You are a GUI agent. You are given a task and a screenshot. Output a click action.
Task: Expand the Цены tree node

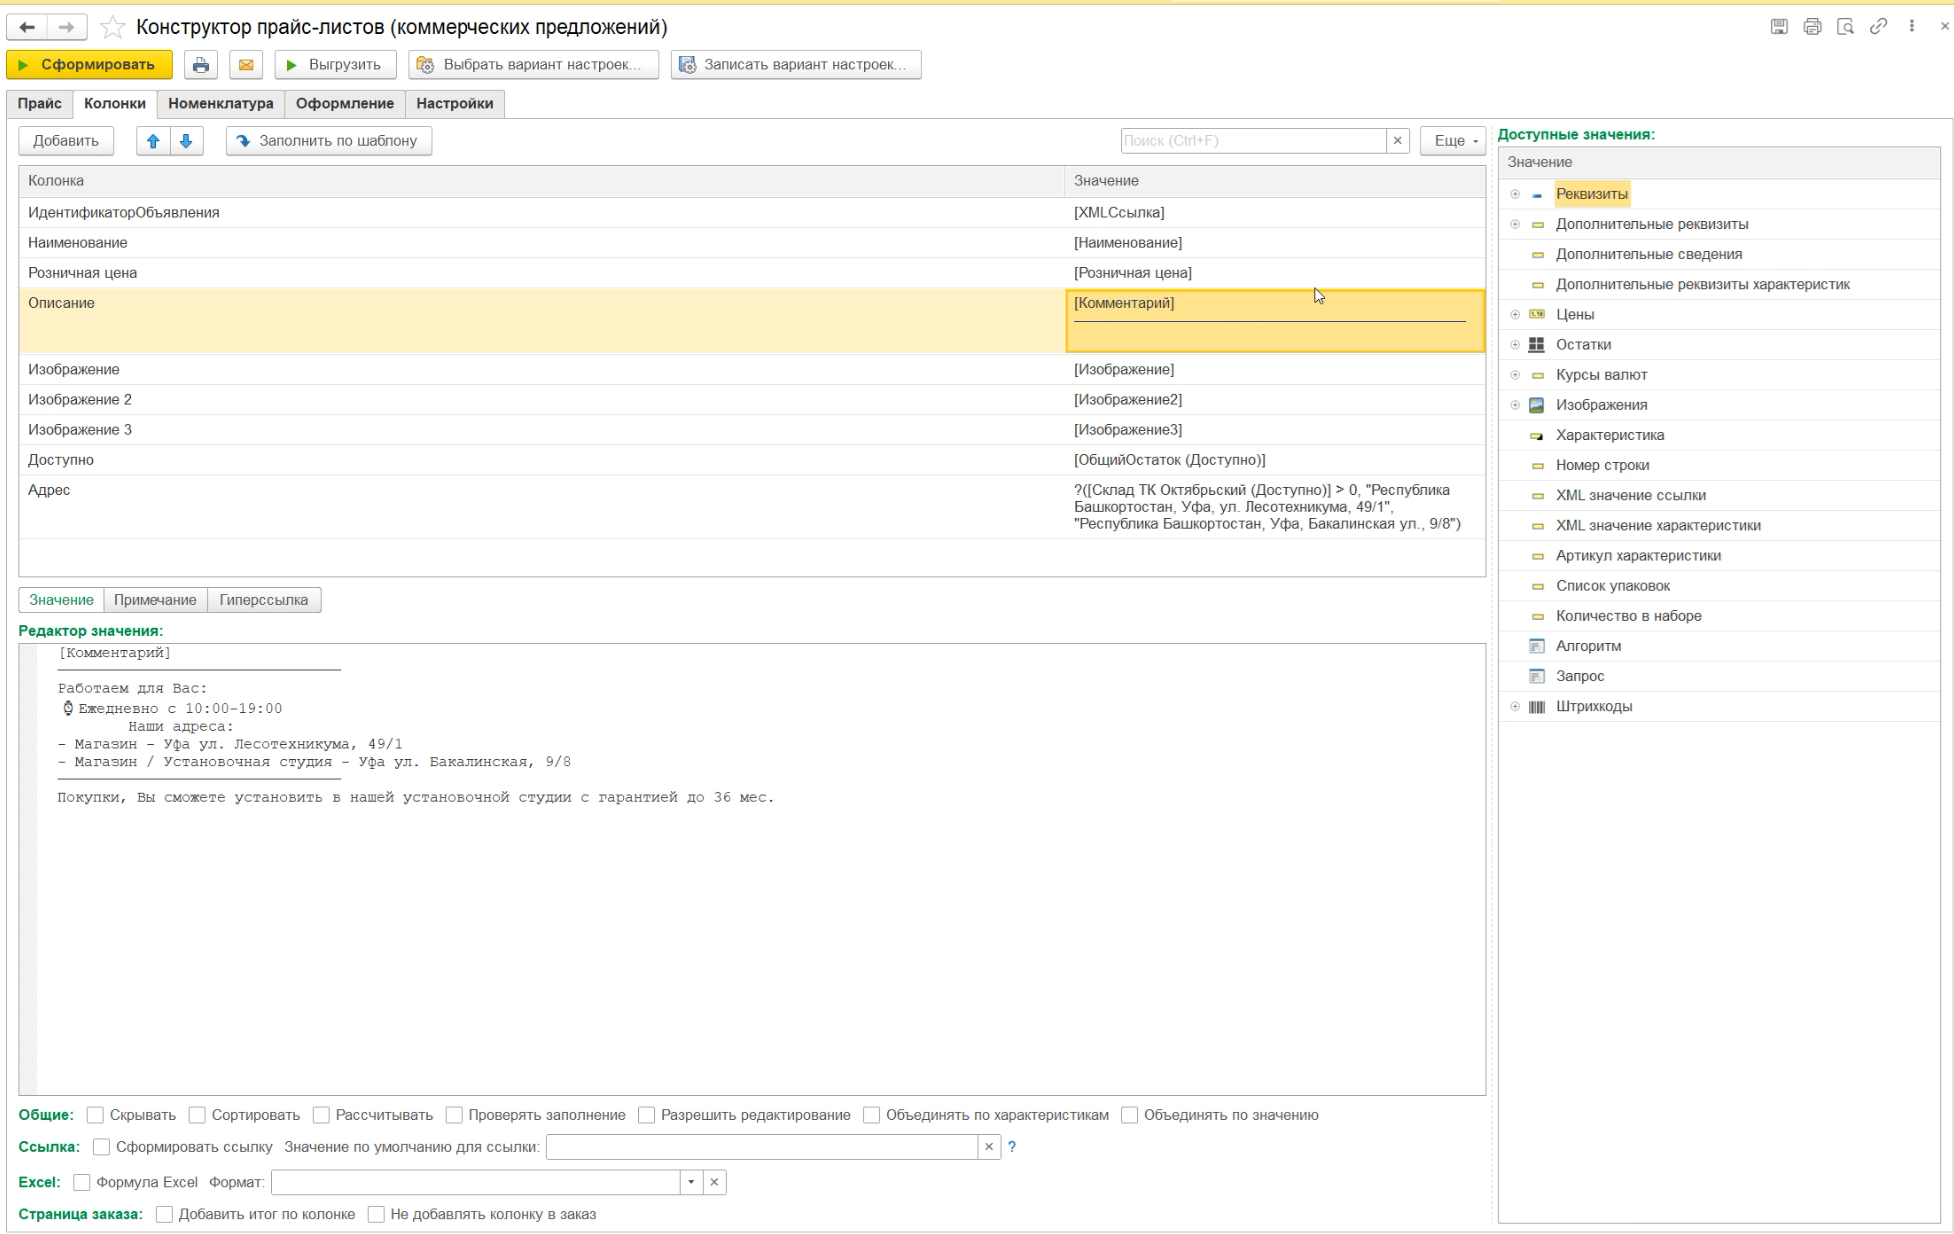click(x=1515, y=314)
